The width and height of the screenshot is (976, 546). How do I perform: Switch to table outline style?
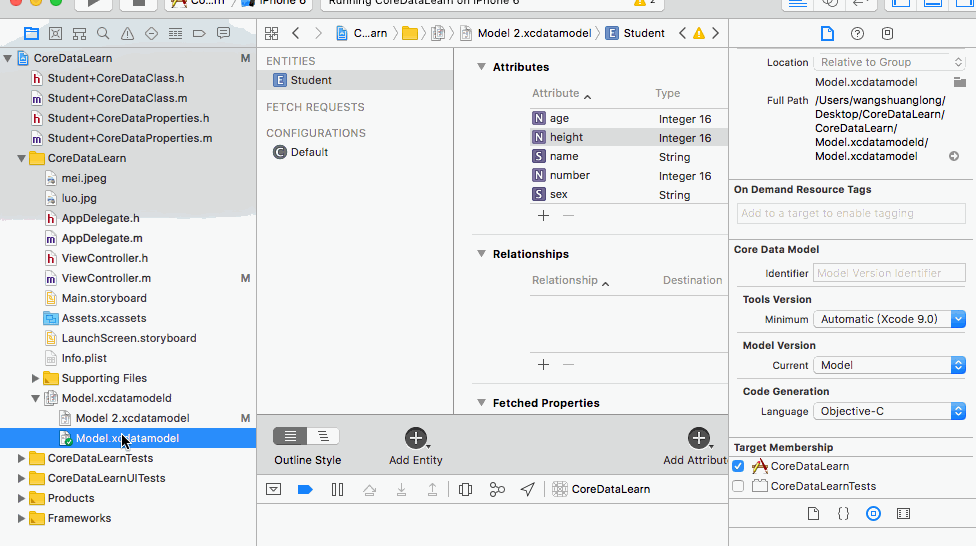pos(290,436)
